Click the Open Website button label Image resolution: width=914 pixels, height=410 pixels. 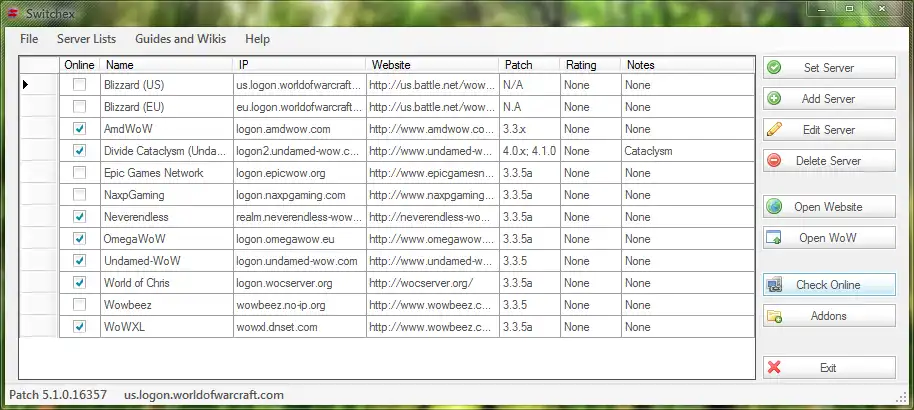[x=828, y=206]
